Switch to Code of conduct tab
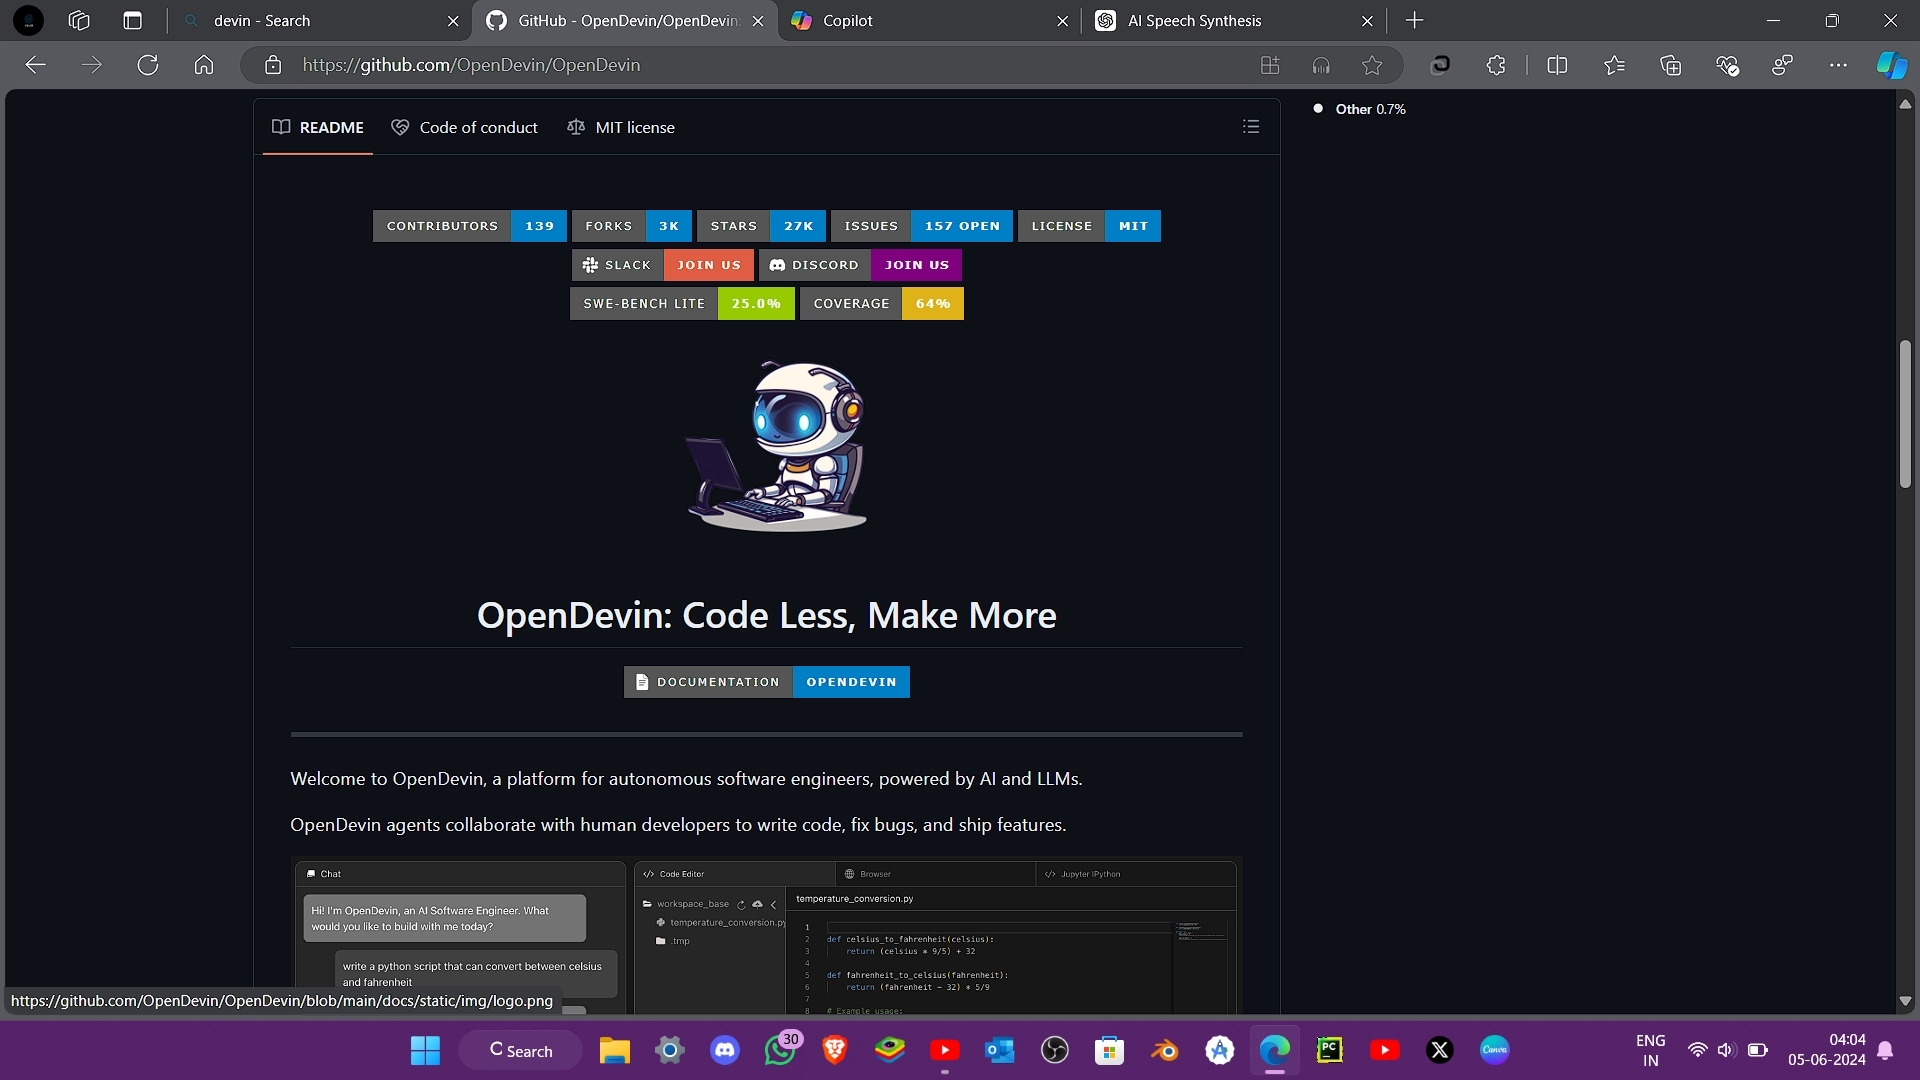 (465, 127)
